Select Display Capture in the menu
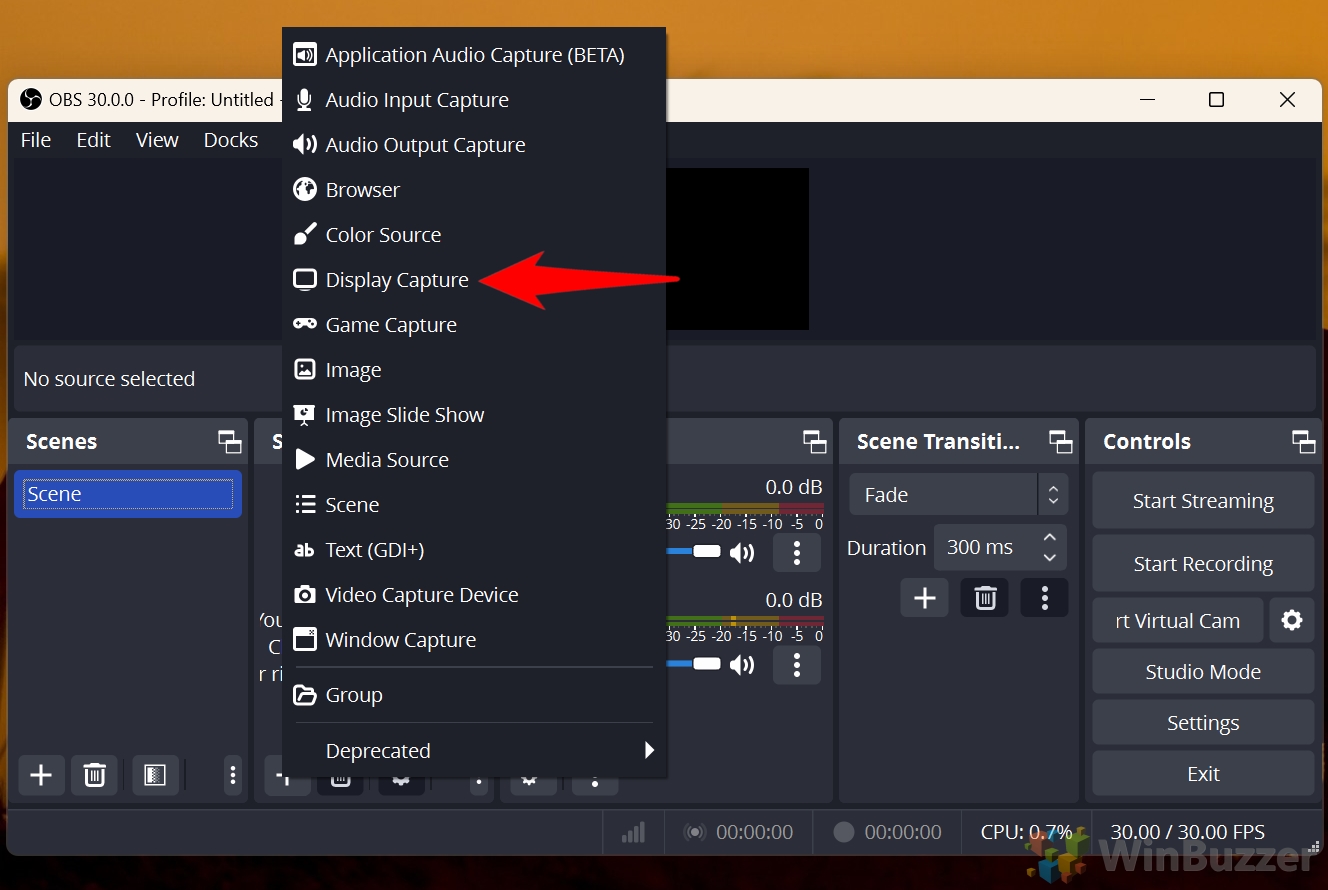Image resolution: width=1328 pixels, height=890 pixels. [x=474, y=280]
